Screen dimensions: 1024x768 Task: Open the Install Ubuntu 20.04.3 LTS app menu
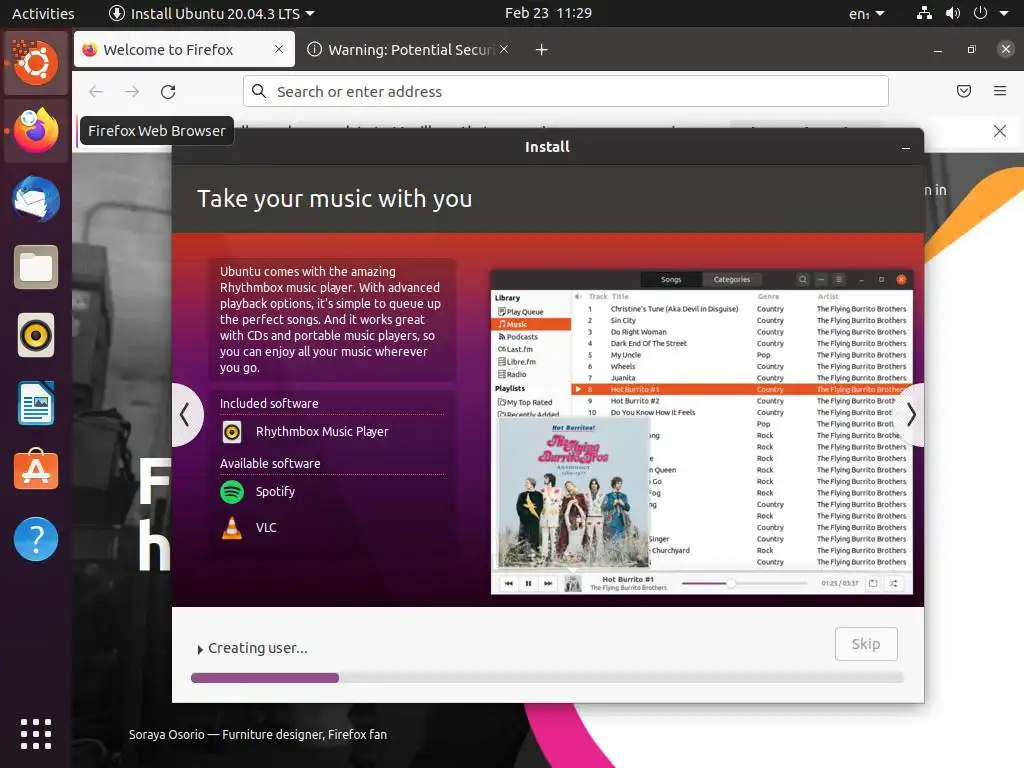[x=212, y=13]
